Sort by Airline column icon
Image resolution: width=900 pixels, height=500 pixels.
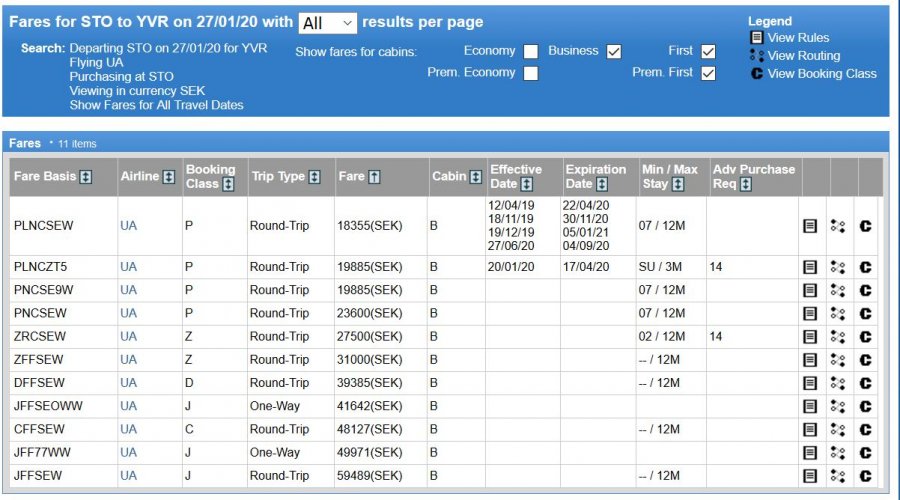pyautogui.click(x=169, y=177)
